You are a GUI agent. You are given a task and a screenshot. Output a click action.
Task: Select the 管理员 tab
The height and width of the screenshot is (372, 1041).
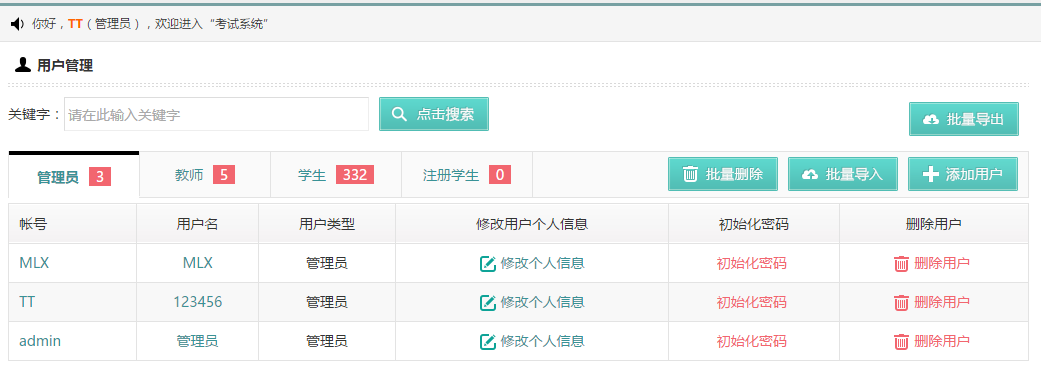pos(74,176)
